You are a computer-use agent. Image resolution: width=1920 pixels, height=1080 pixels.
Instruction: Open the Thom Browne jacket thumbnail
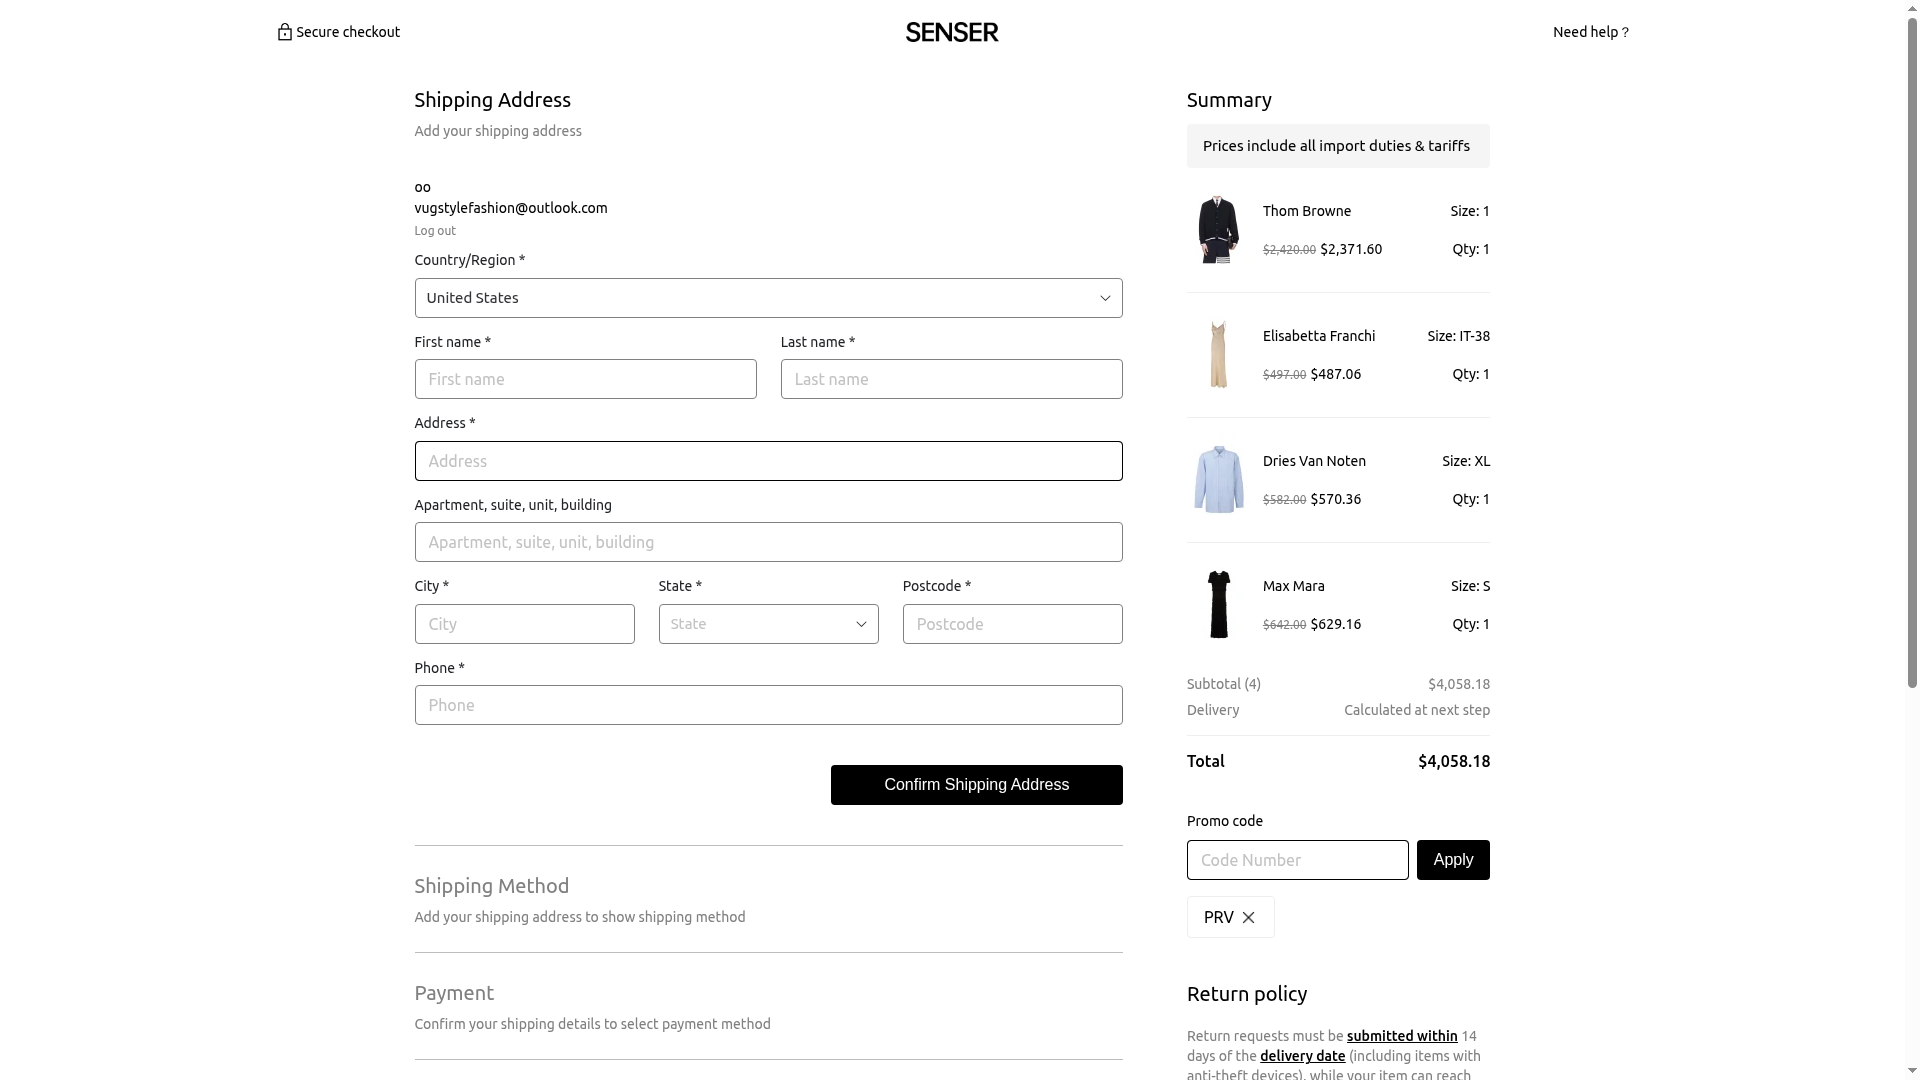pos(1218,230)
